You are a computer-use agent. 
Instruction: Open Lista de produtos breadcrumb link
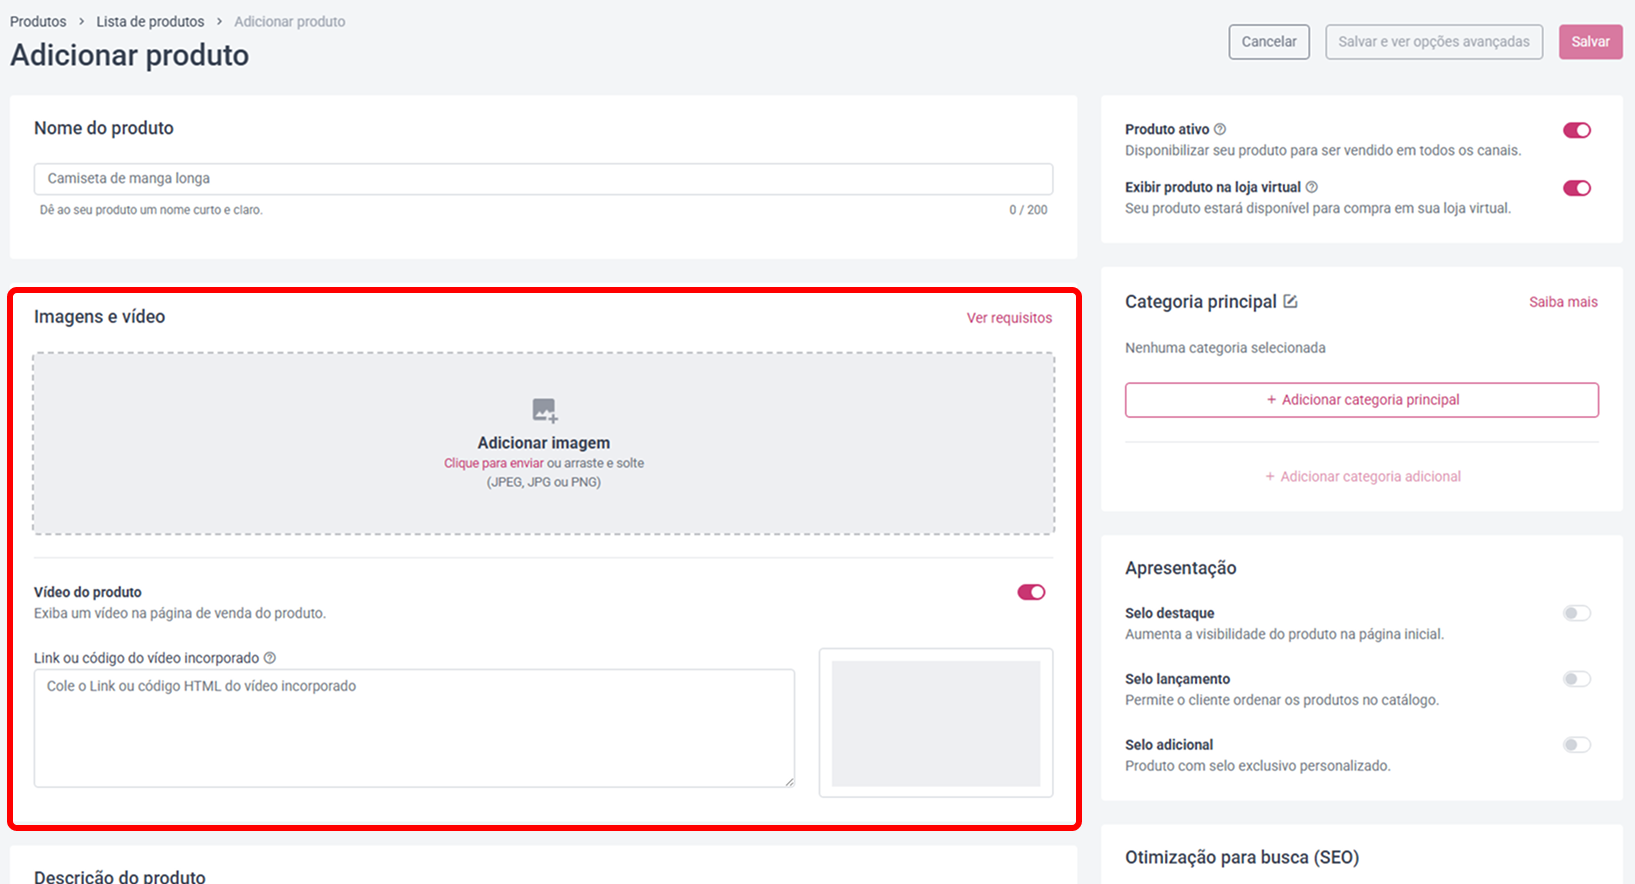pyautogui.click(x=150, y=21)
